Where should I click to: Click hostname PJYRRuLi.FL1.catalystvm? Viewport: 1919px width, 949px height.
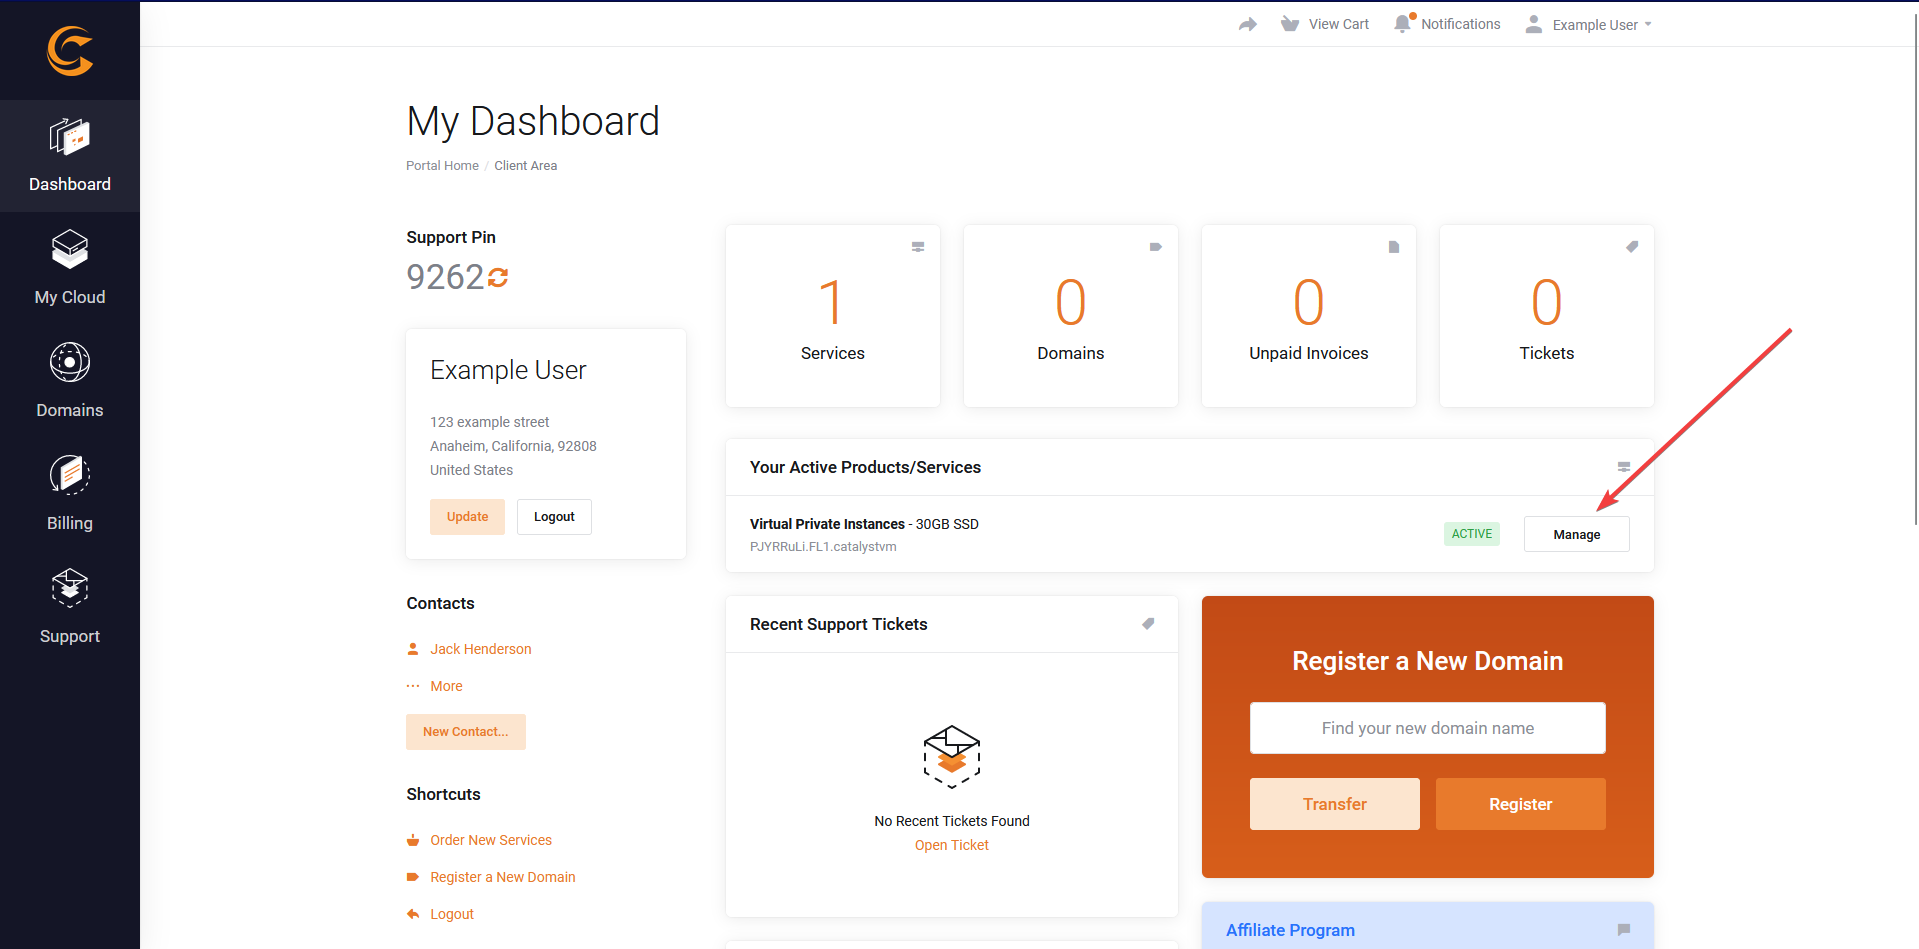point(823,547)
